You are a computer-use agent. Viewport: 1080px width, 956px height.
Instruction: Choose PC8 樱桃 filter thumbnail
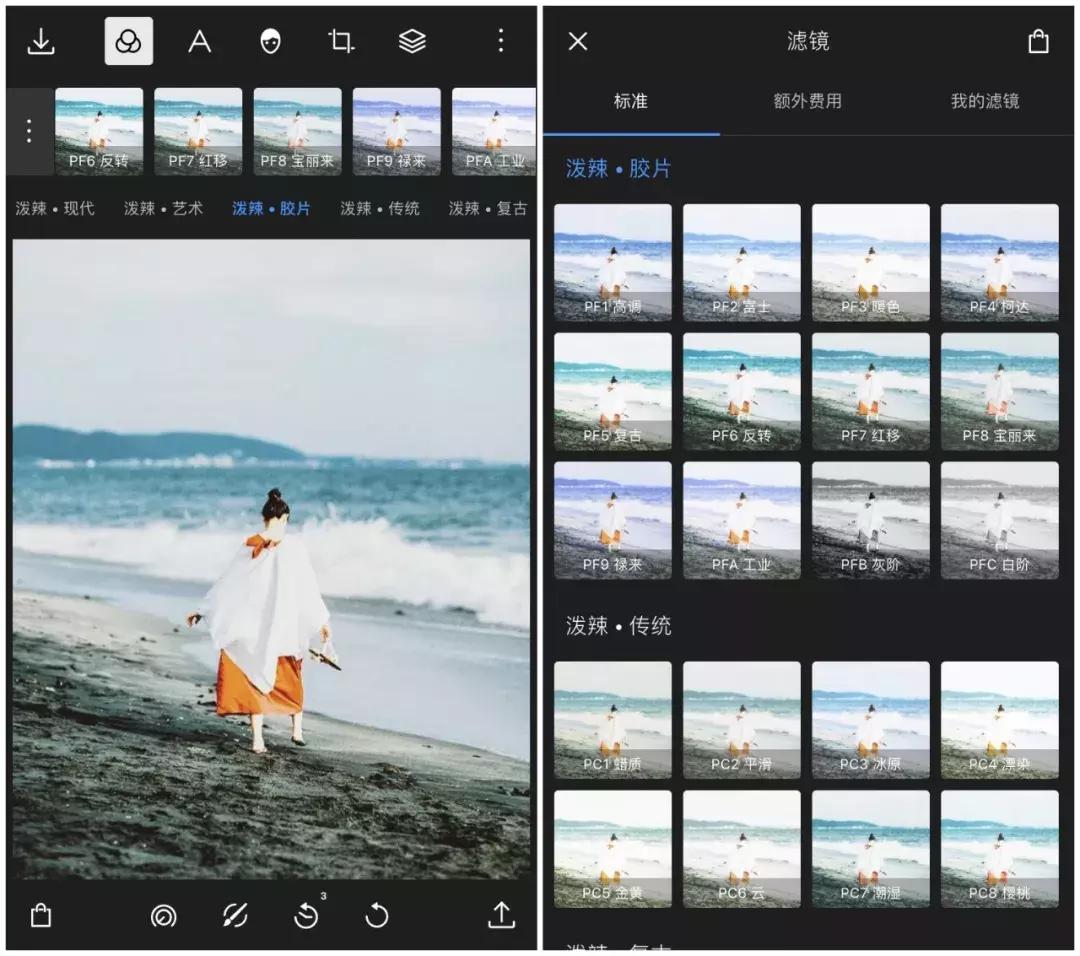999,849
